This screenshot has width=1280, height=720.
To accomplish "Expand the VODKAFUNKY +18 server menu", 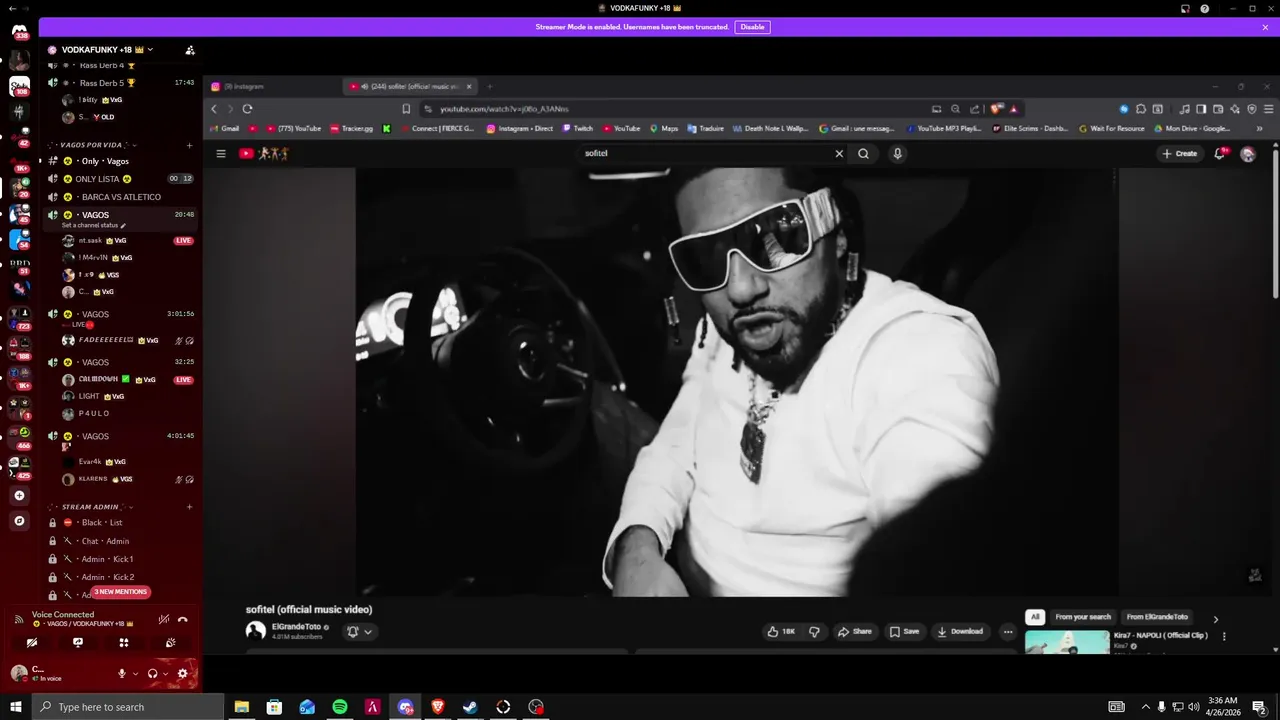I will click(106, 50).
